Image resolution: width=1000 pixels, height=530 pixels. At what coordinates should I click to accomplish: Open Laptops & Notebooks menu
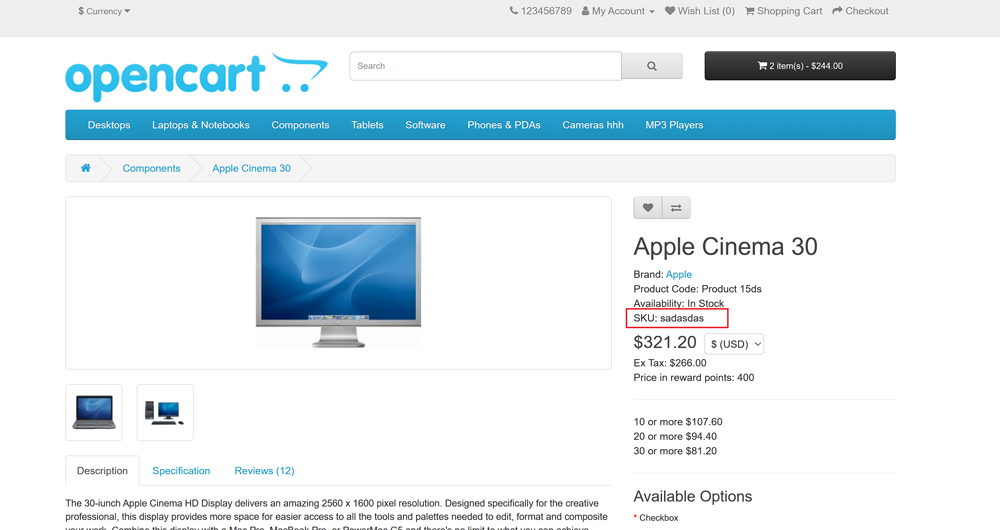click(x=201, y=125)
